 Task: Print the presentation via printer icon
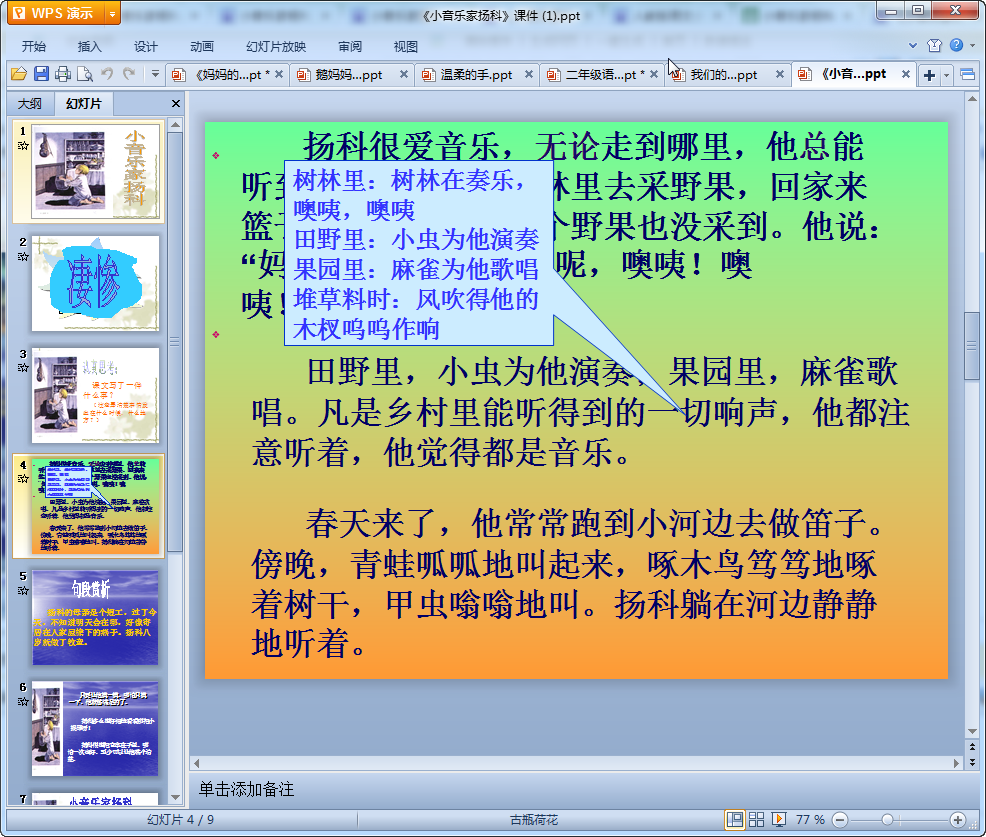click(63, 74)
